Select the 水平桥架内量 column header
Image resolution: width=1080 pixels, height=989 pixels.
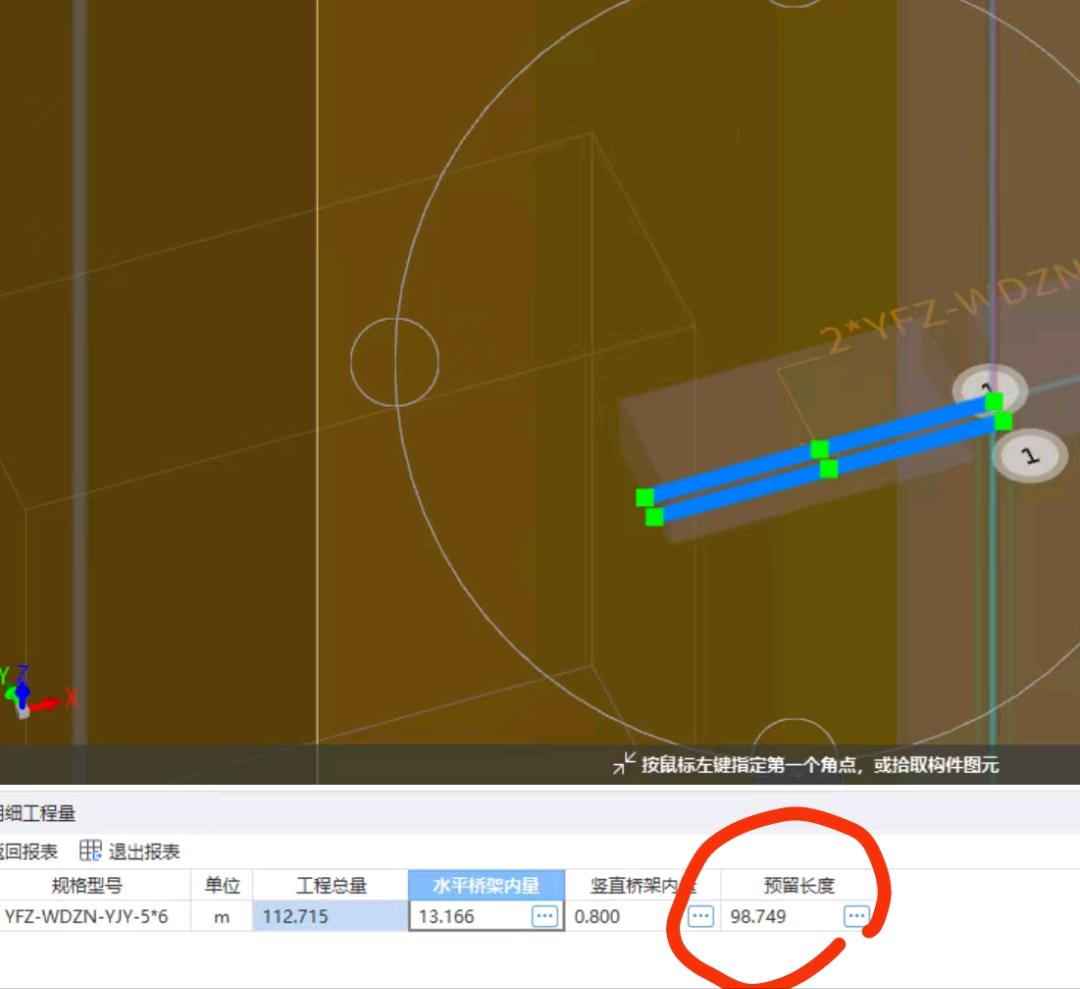click(x=486, y=885)
